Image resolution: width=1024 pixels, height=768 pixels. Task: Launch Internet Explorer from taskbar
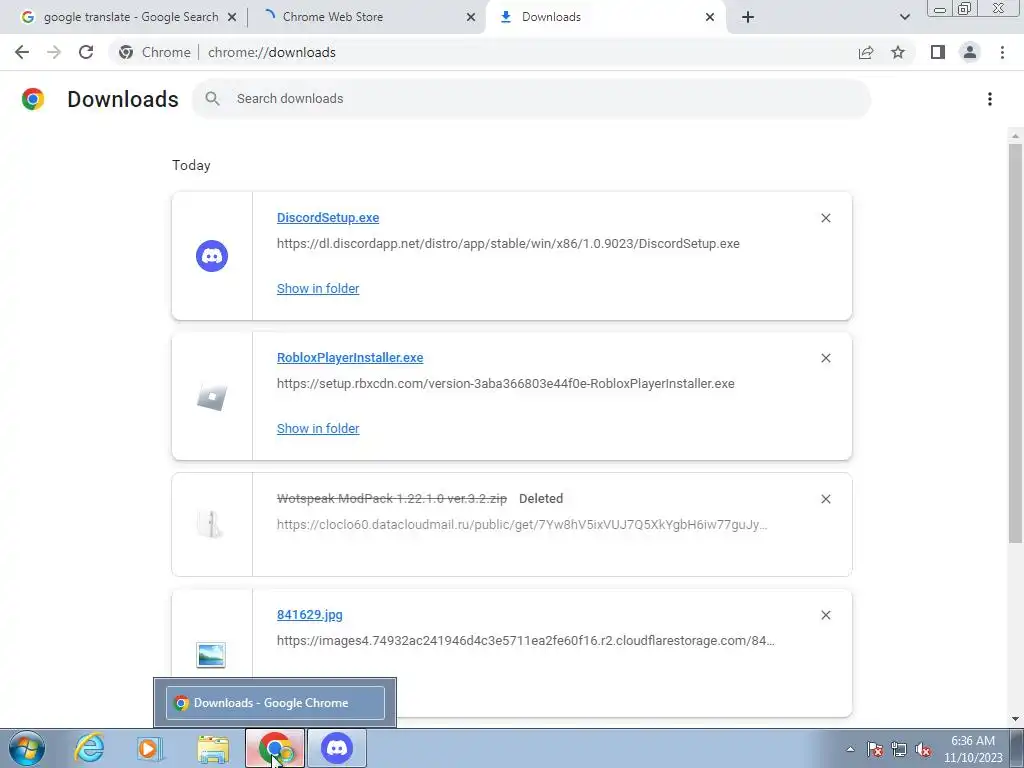click(89, 748)
